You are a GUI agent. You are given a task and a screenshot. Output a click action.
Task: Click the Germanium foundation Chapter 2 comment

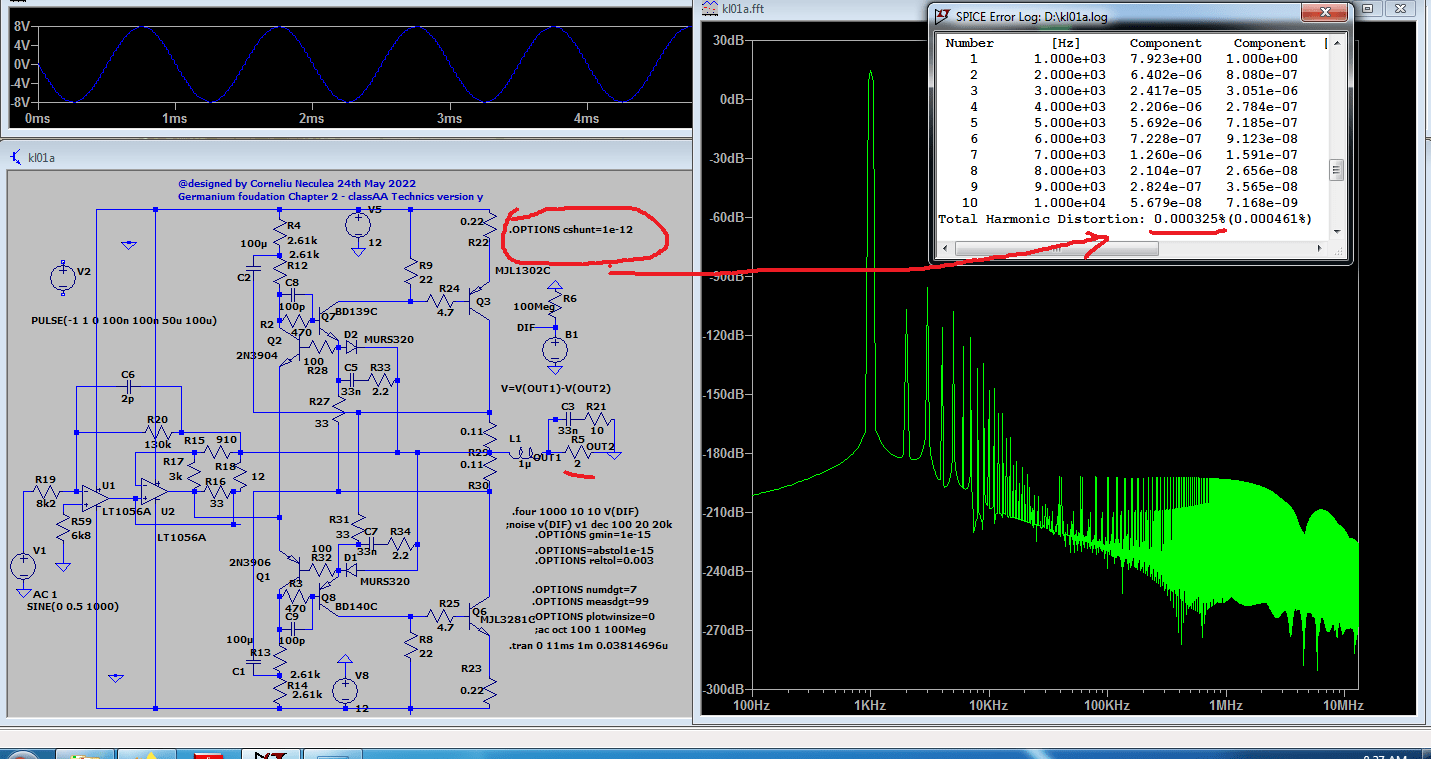[x=330, y=197]
